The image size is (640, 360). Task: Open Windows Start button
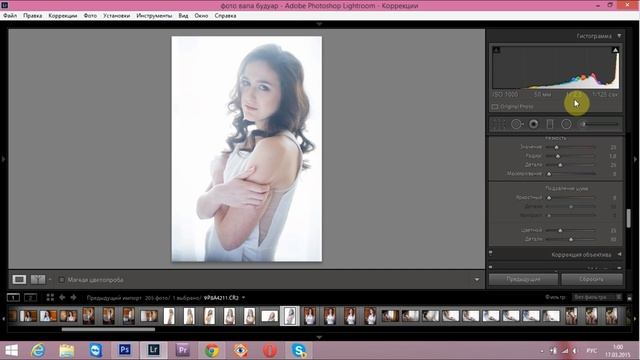[11, 351]
